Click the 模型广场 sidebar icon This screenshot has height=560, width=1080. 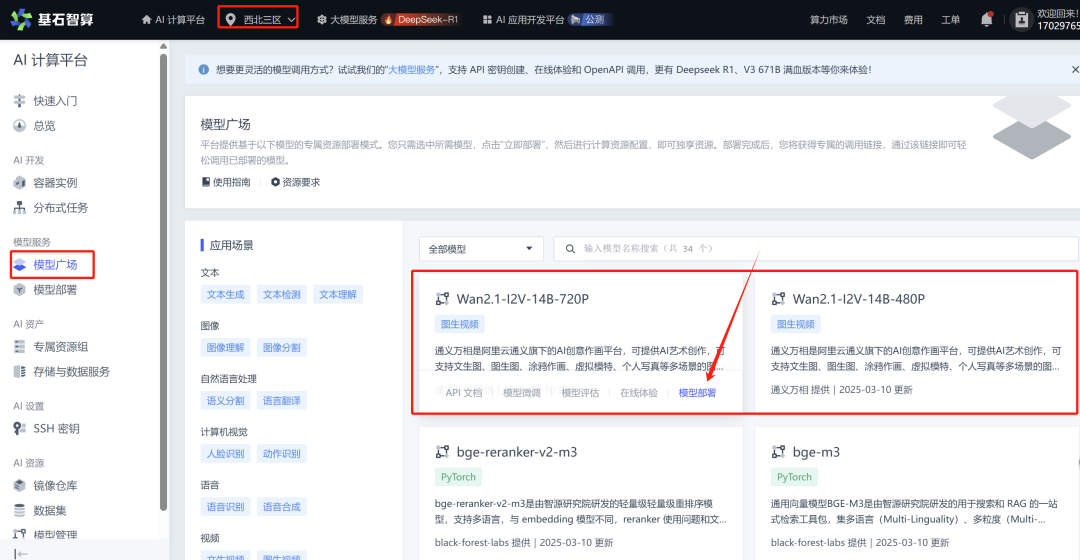pos(19,265)
